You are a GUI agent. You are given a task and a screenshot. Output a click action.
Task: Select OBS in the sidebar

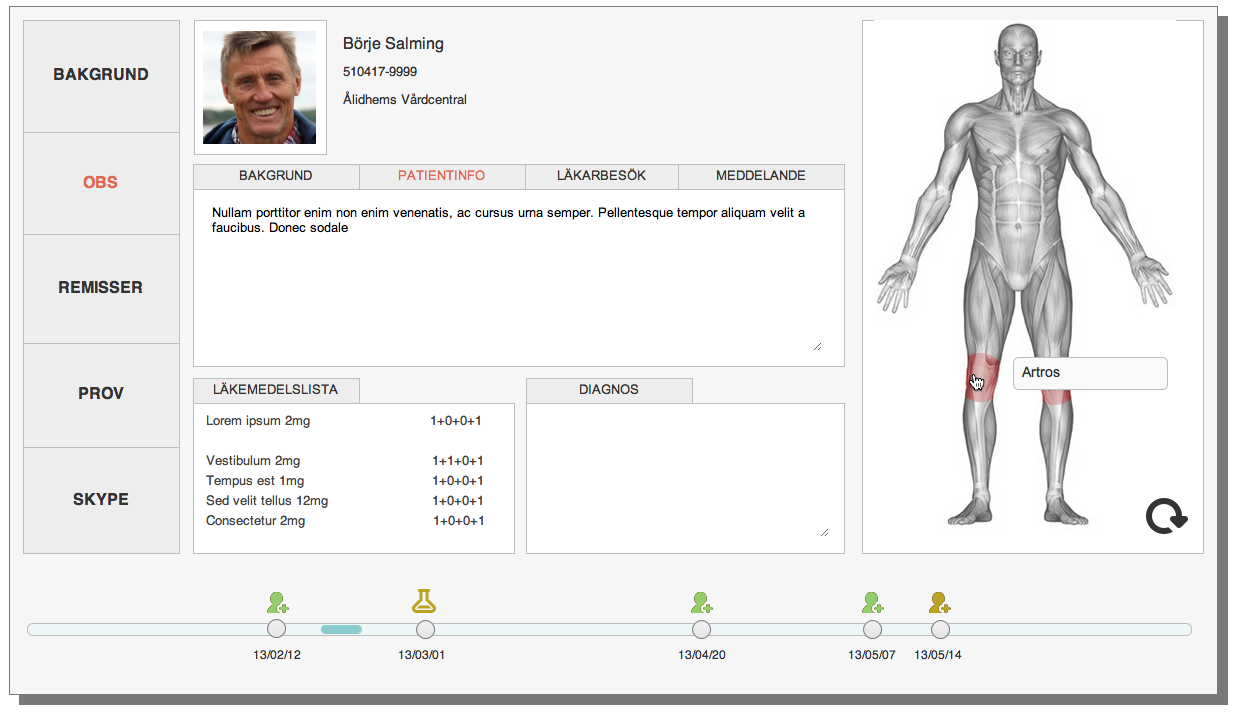tap(101, 184)
